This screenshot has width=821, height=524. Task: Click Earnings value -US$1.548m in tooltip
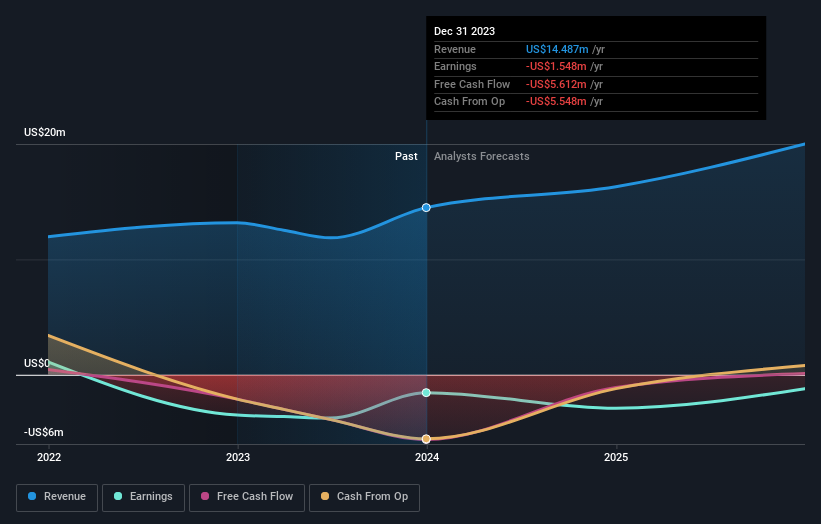pos(556,66)
